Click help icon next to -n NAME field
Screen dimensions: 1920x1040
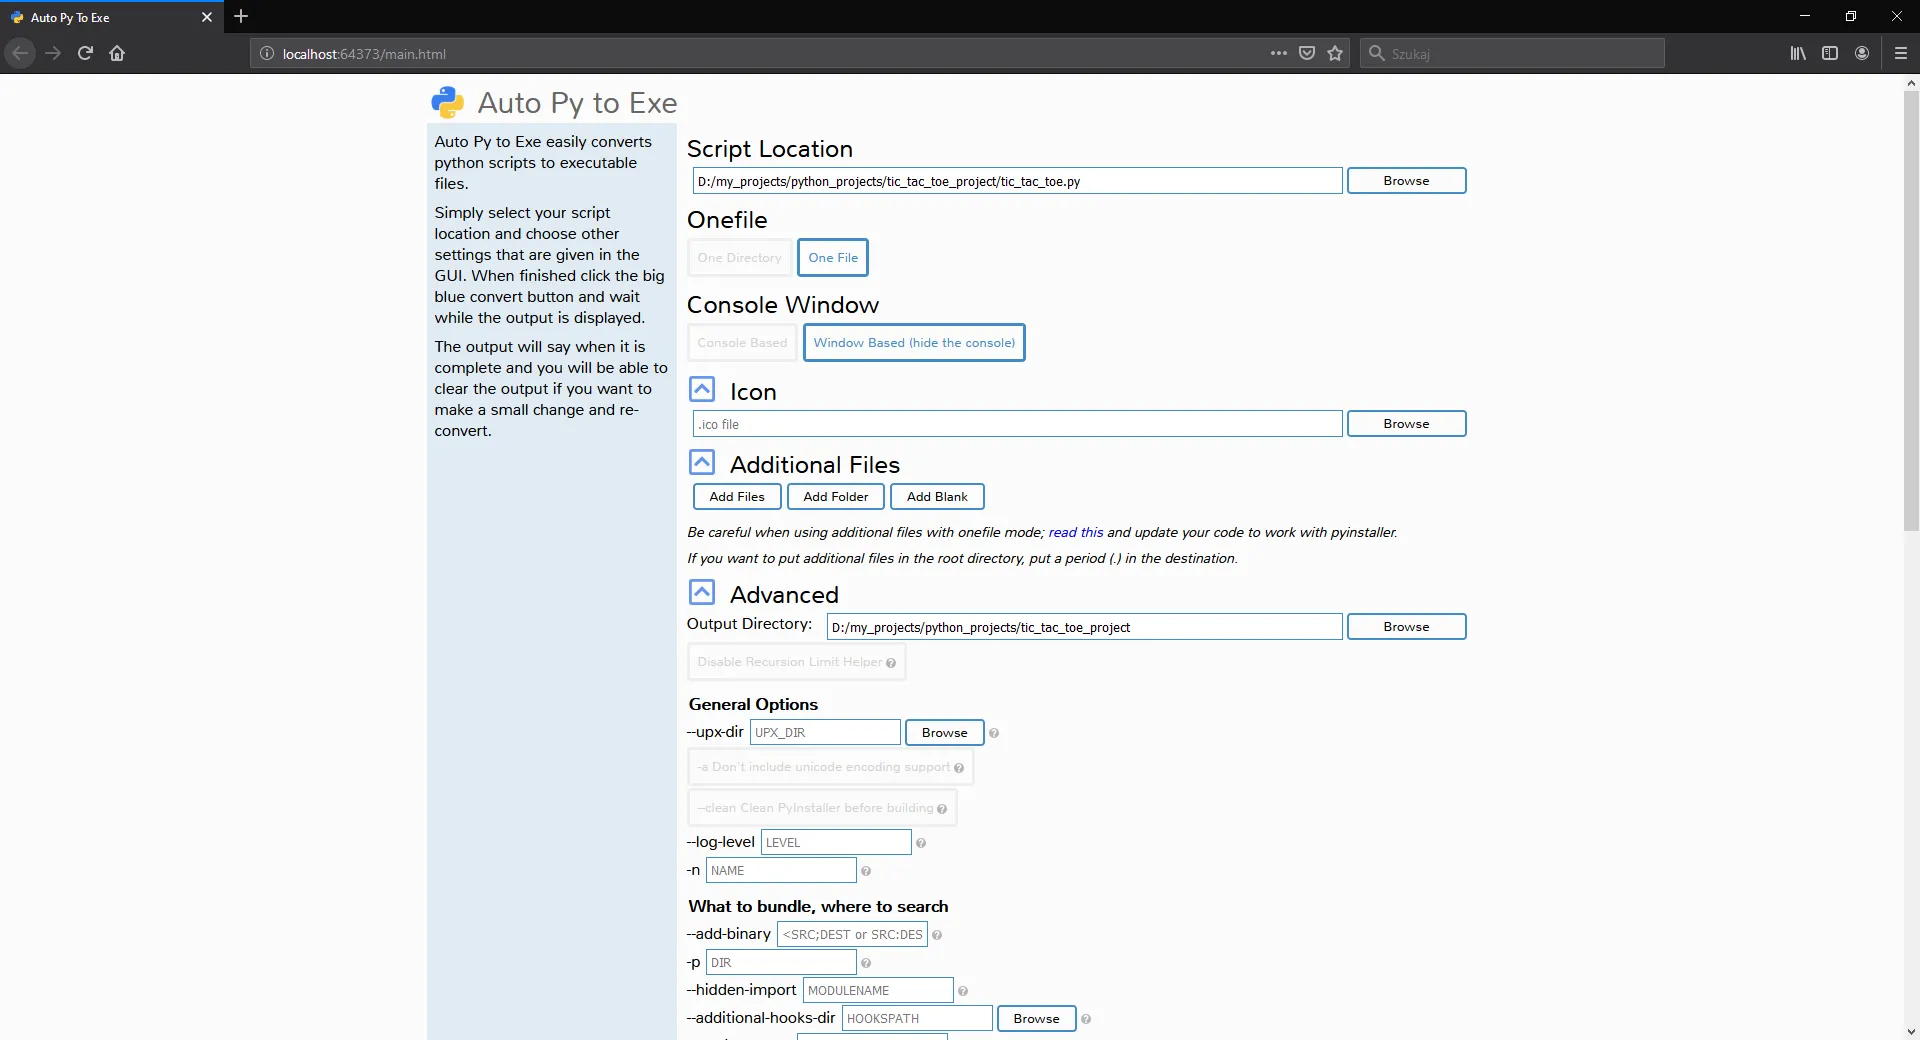(866, 872)
